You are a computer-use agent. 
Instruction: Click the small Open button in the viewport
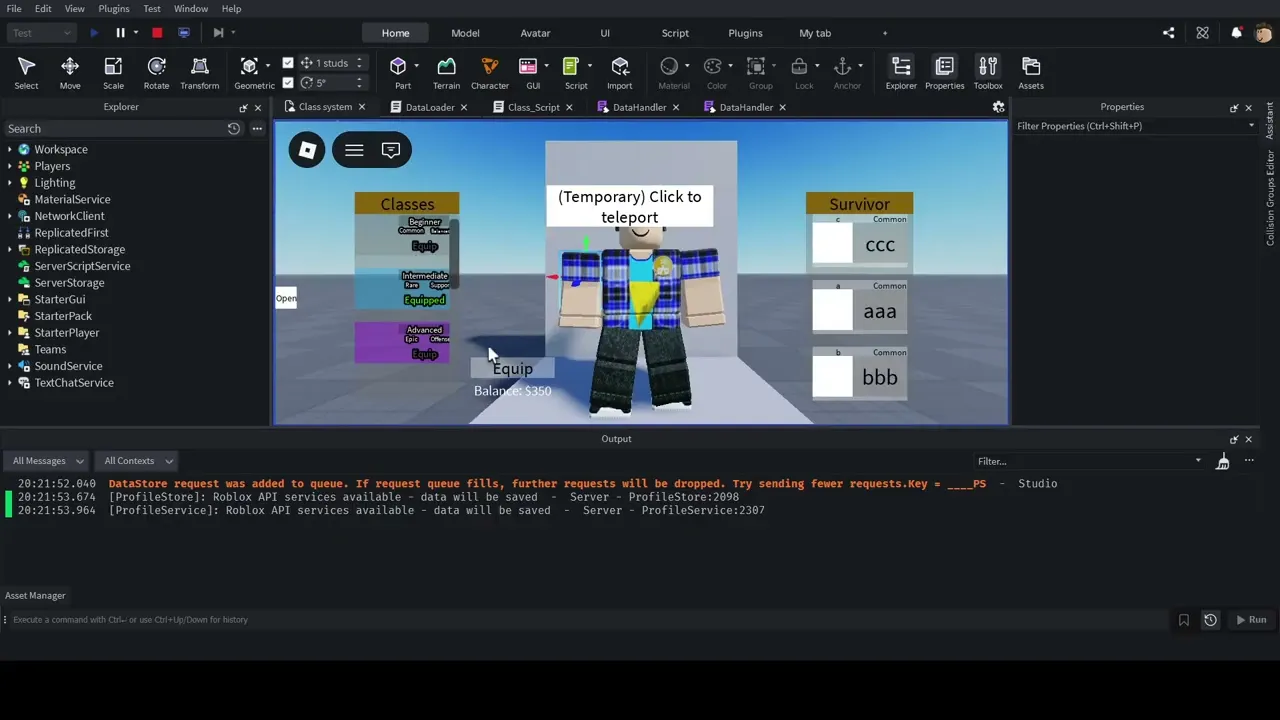pyautogui.click(x=286, y=298)
